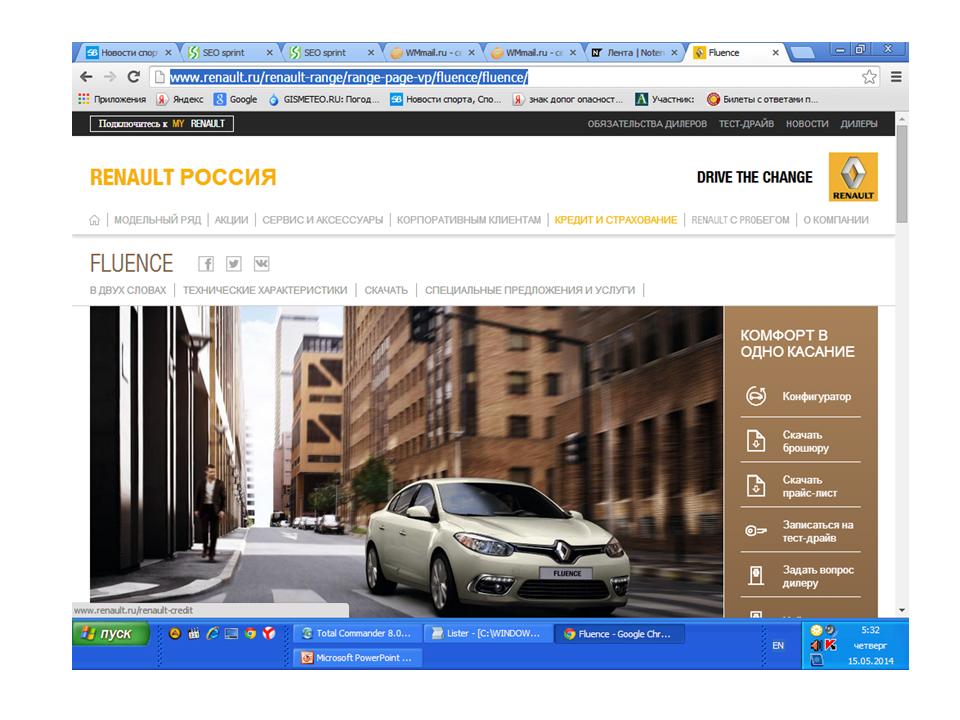Open a new browser tab

pyautogui.click(x=803, y=53)
